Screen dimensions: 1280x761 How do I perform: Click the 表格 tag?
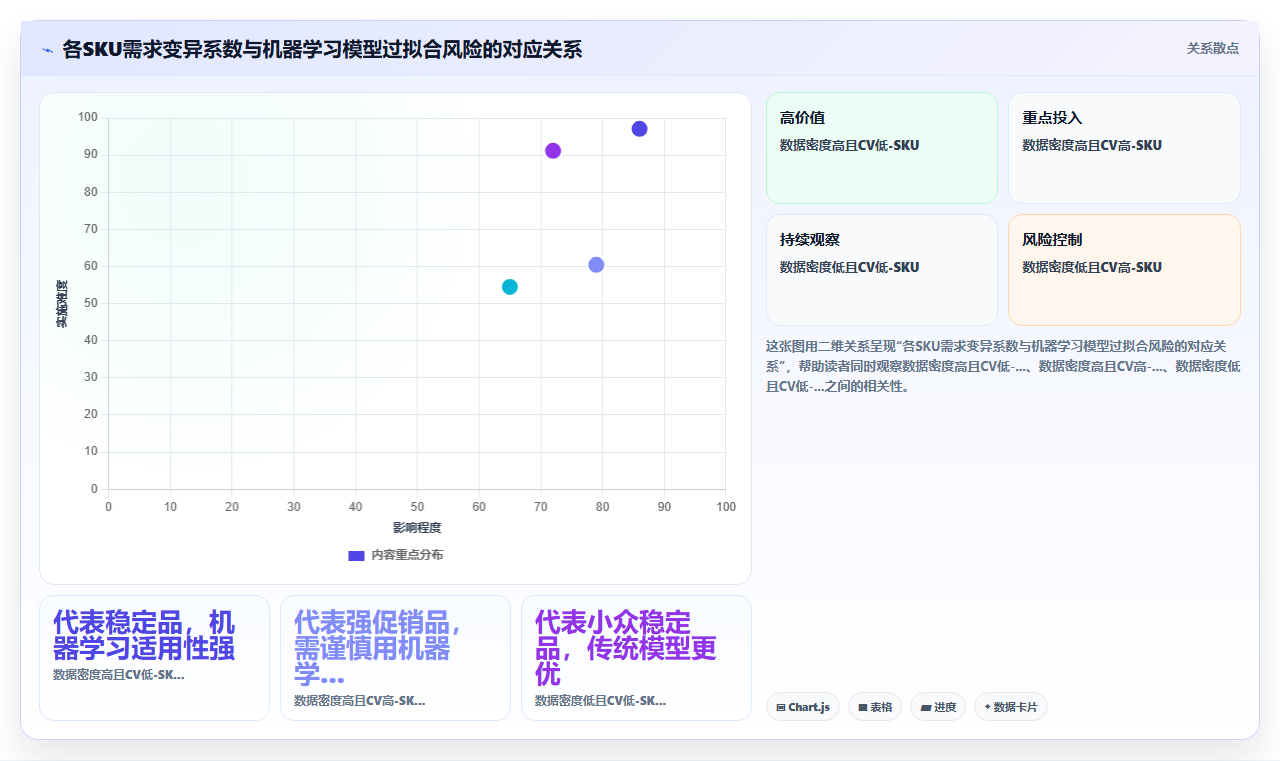point(875,707)
